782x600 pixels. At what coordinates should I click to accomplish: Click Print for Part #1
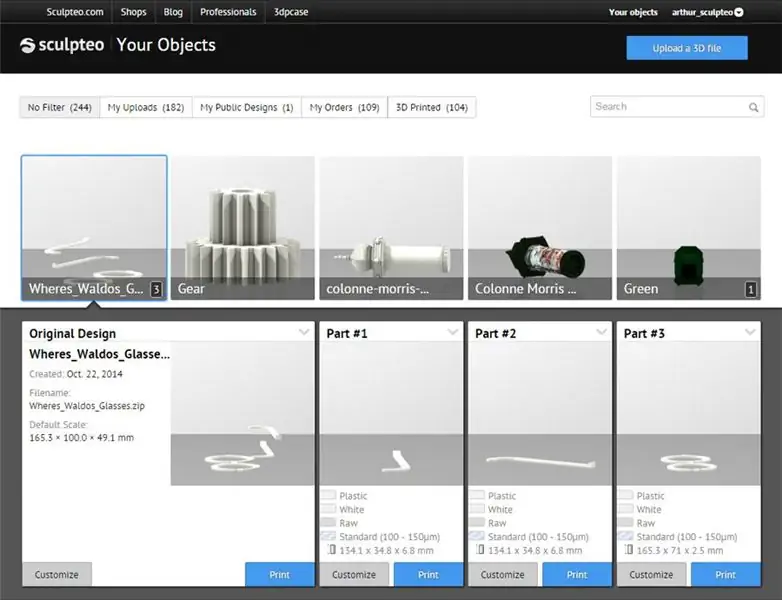[428, 575]
